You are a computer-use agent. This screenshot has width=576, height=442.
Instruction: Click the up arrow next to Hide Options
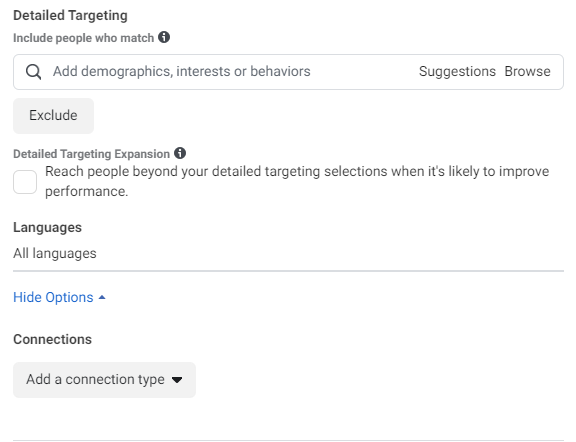[102, 297]
